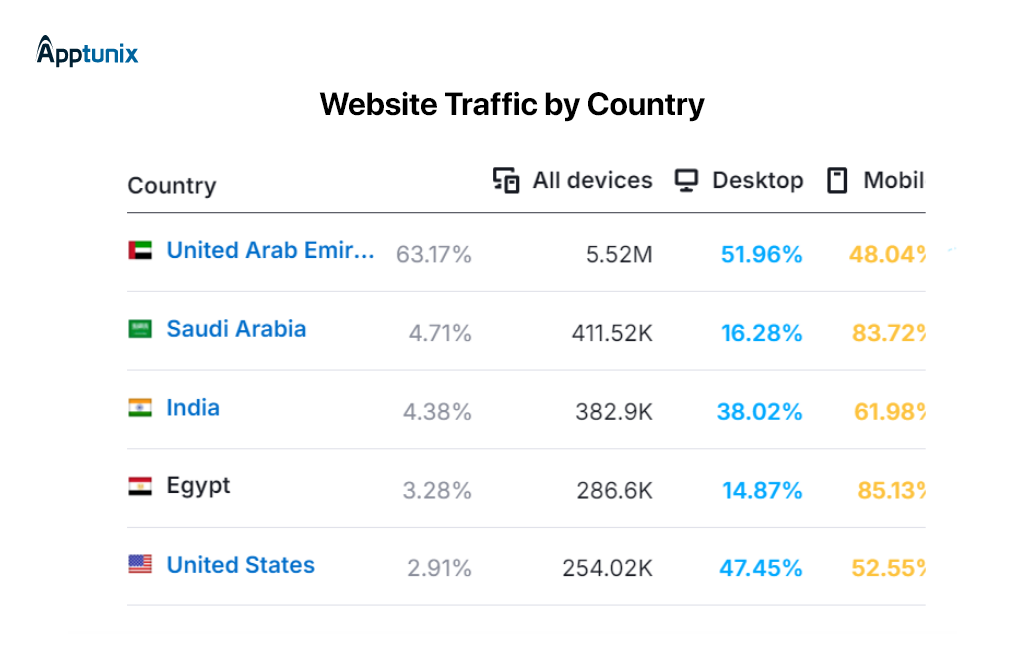Open the United States country link
Image resolution: width=1024 pixels, height=647 pixels.
[x=240, y=565]
